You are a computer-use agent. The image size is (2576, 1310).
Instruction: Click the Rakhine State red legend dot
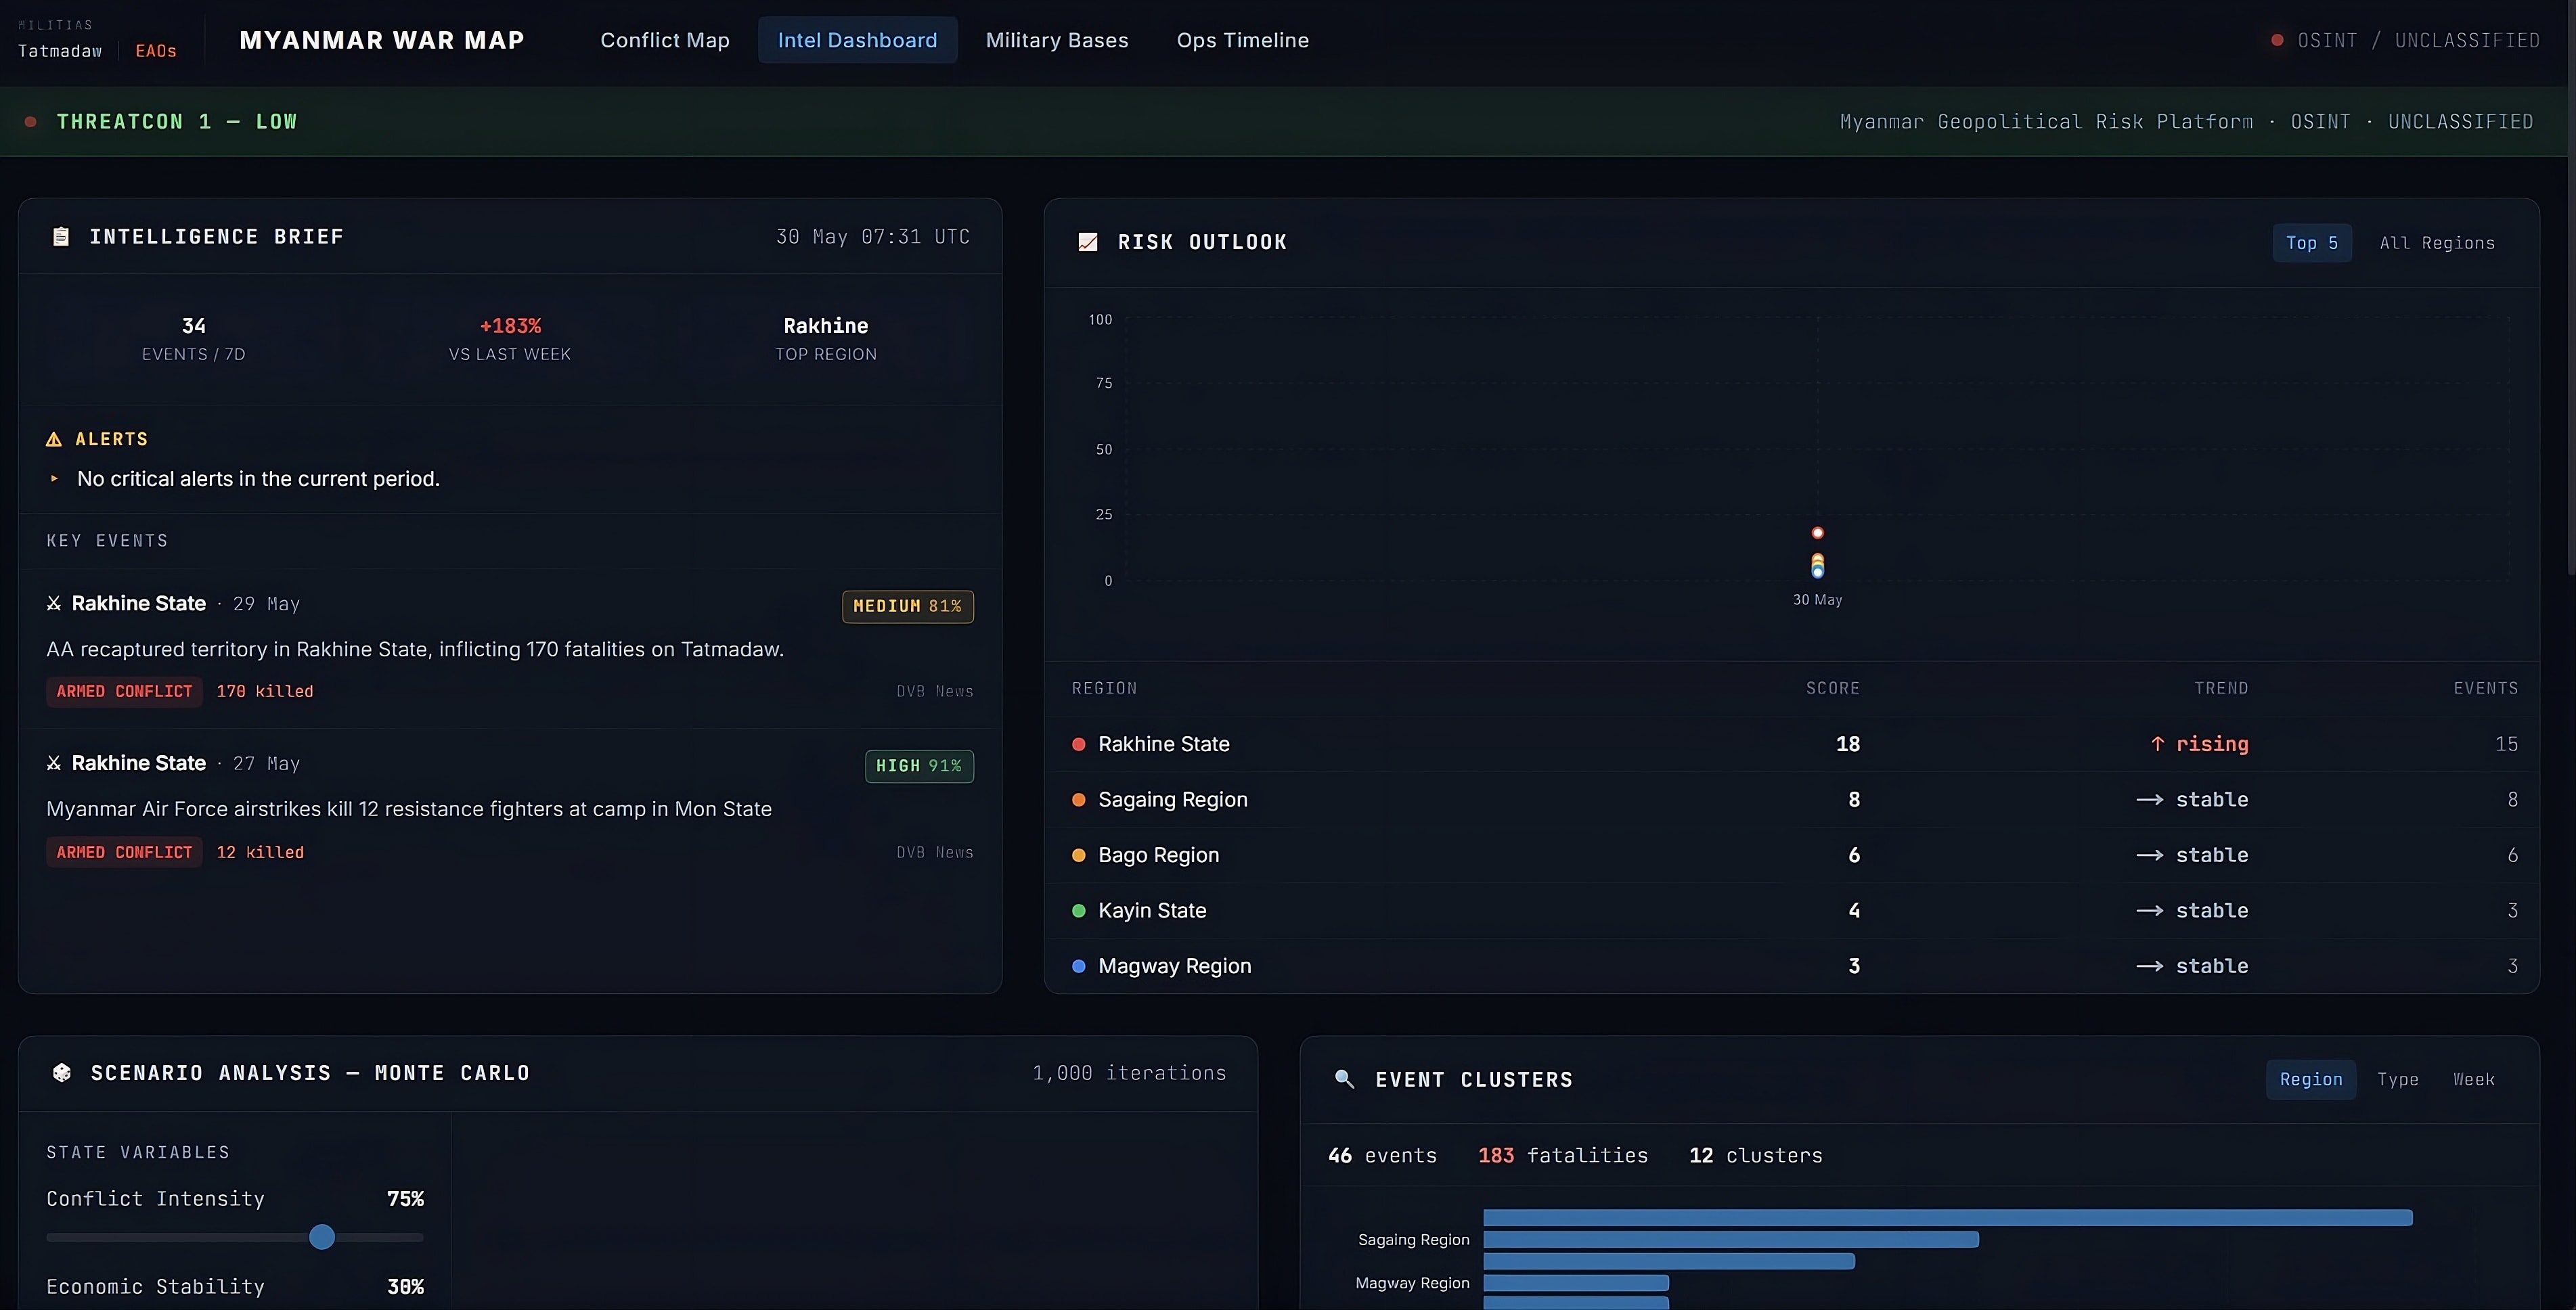(x=1079, y=744)
